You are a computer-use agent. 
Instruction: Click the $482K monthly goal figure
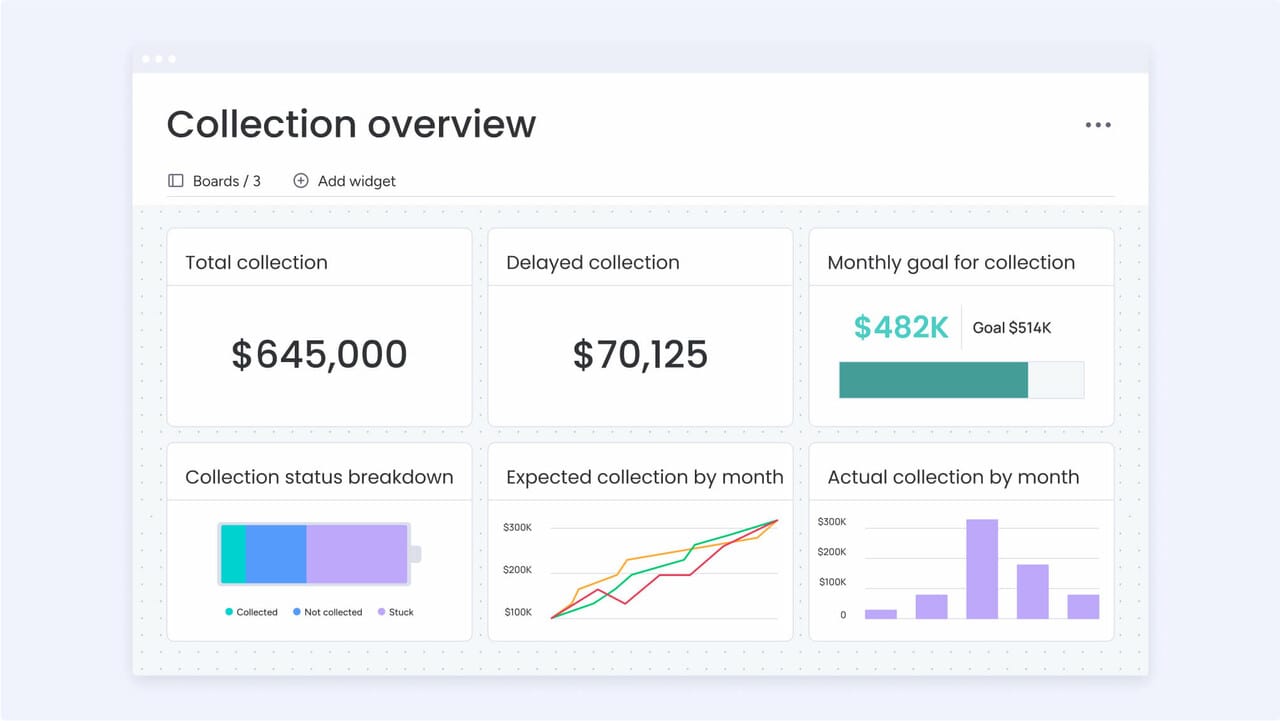click(899, 327)
